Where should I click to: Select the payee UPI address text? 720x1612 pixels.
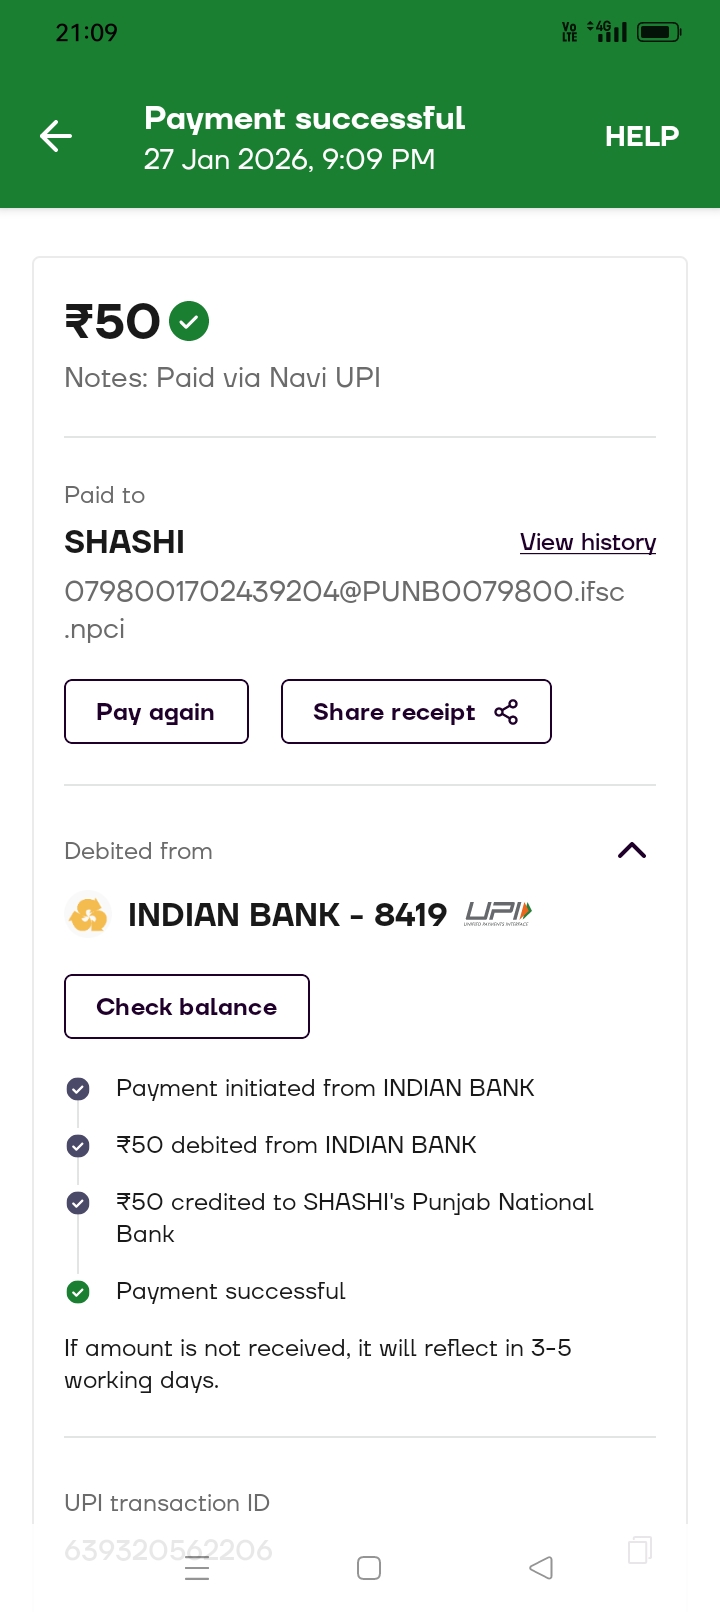click(x=344, y=592)
